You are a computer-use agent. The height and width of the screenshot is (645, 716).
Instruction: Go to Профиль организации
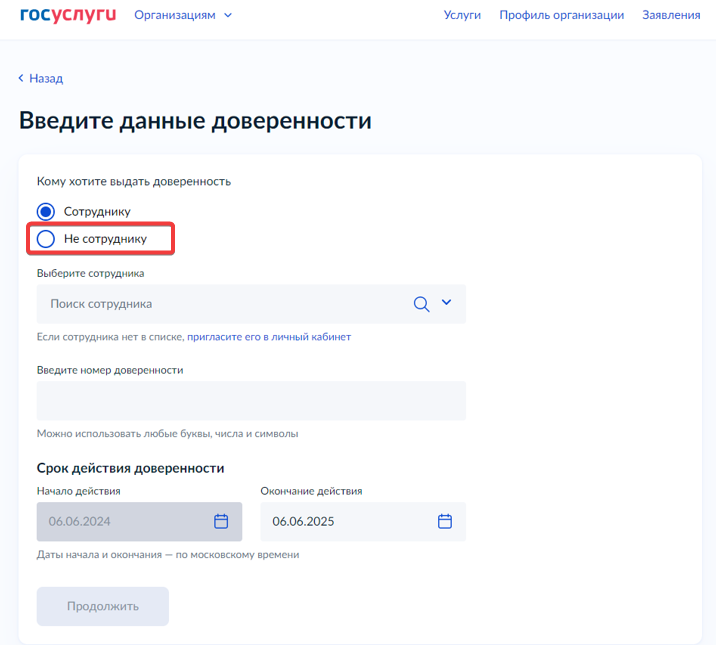pos(561,15)
